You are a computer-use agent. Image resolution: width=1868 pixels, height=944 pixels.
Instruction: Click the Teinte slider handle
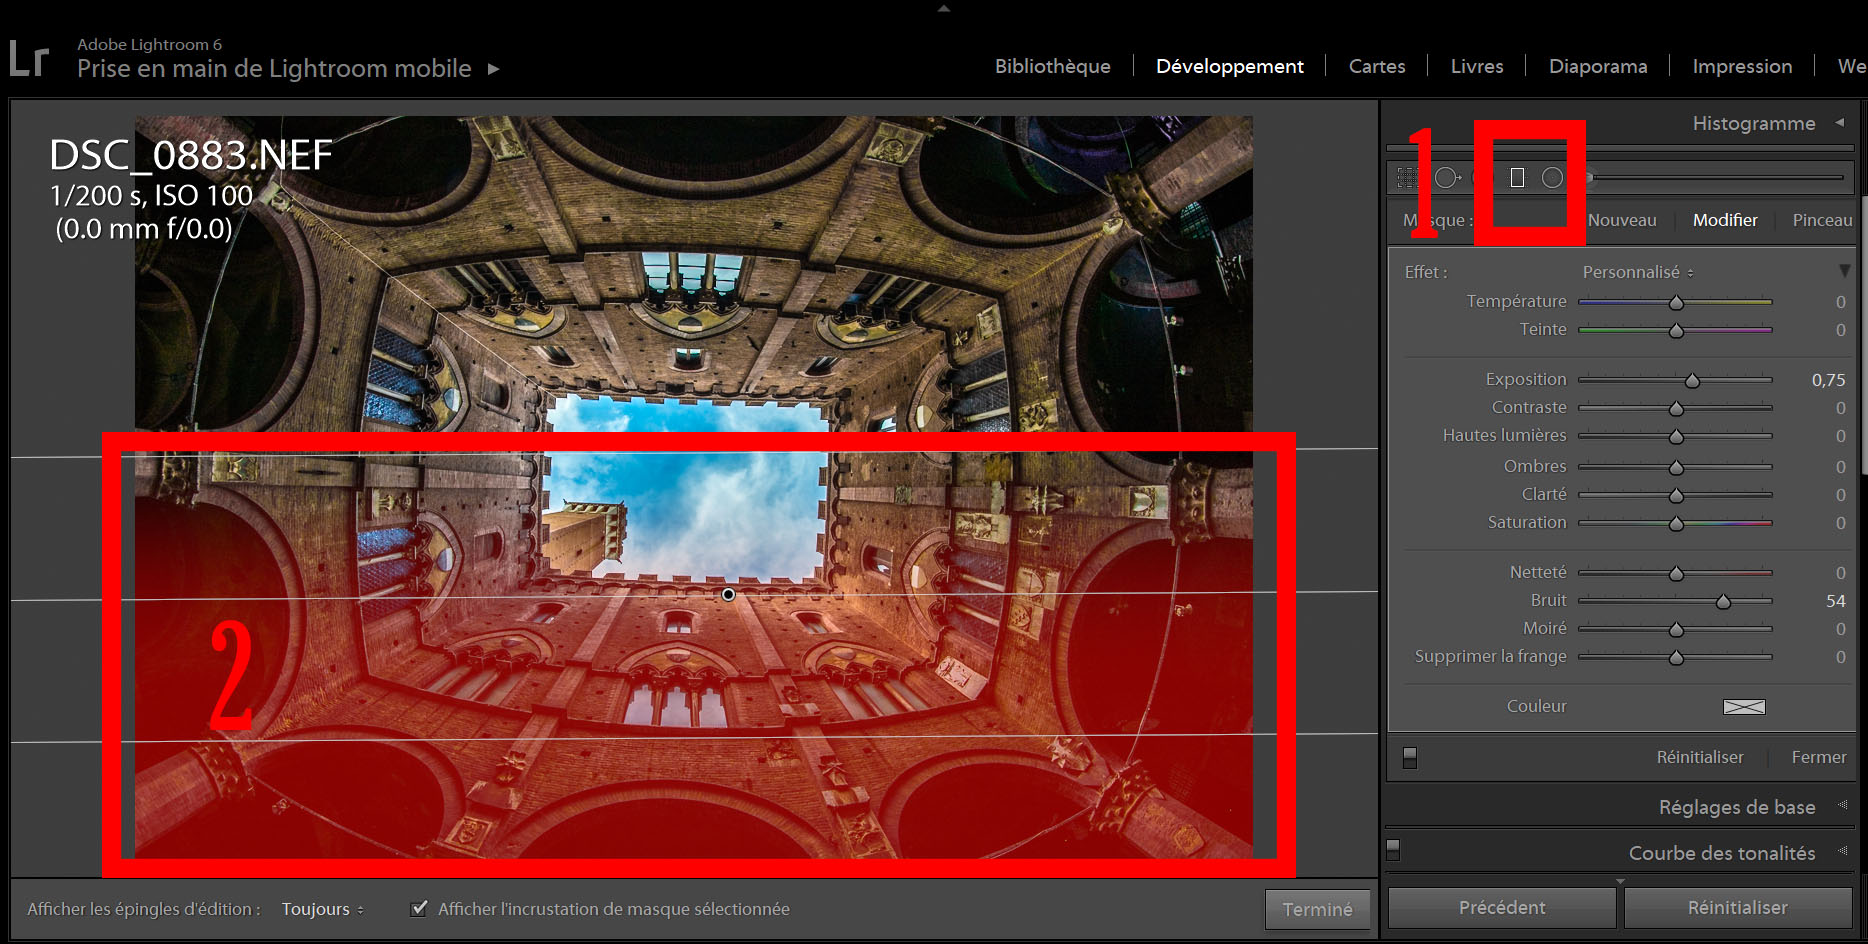pyautogui.click(x=1677, y=331)
